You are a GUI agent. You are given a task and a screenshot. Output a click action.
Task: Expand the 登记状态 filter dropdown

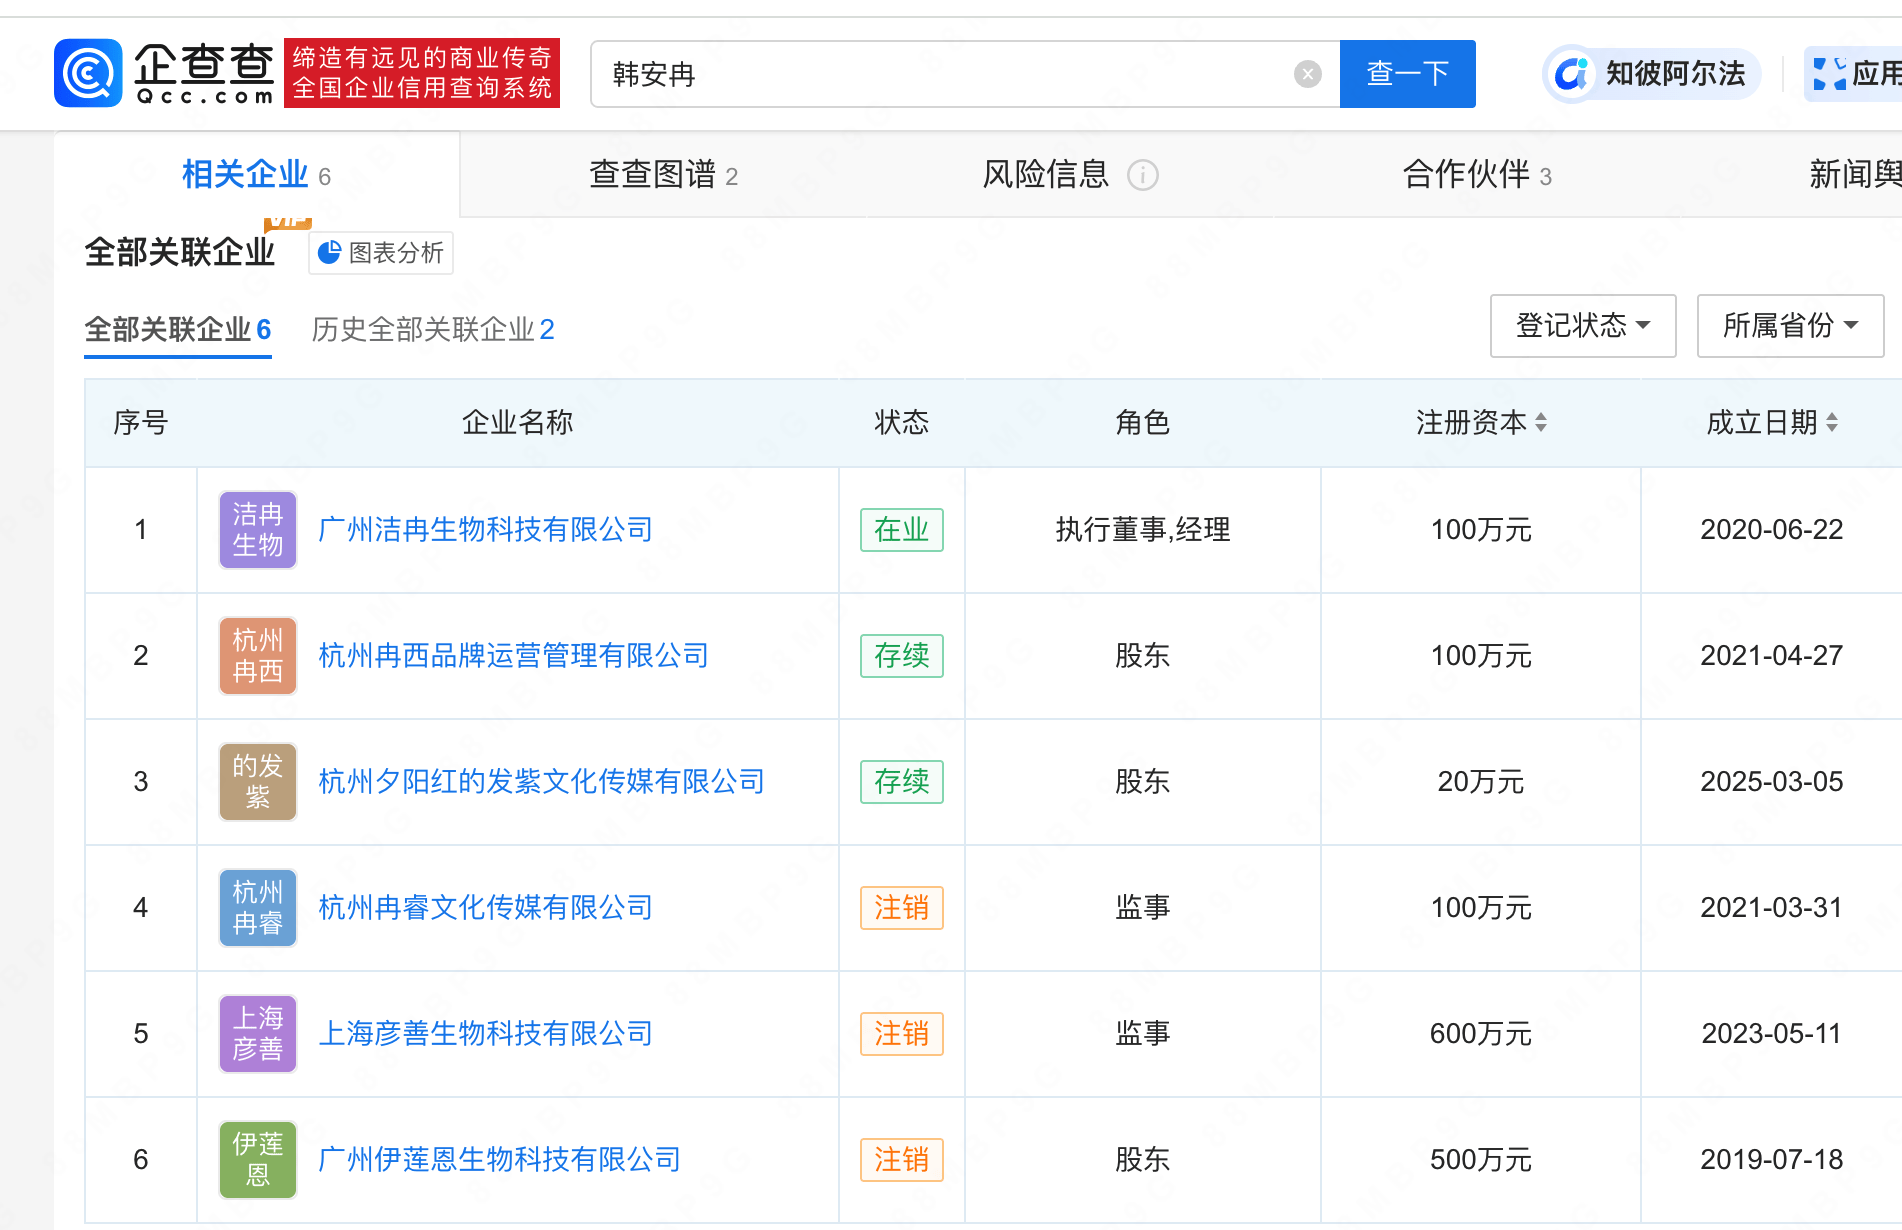pos(1583,326)
